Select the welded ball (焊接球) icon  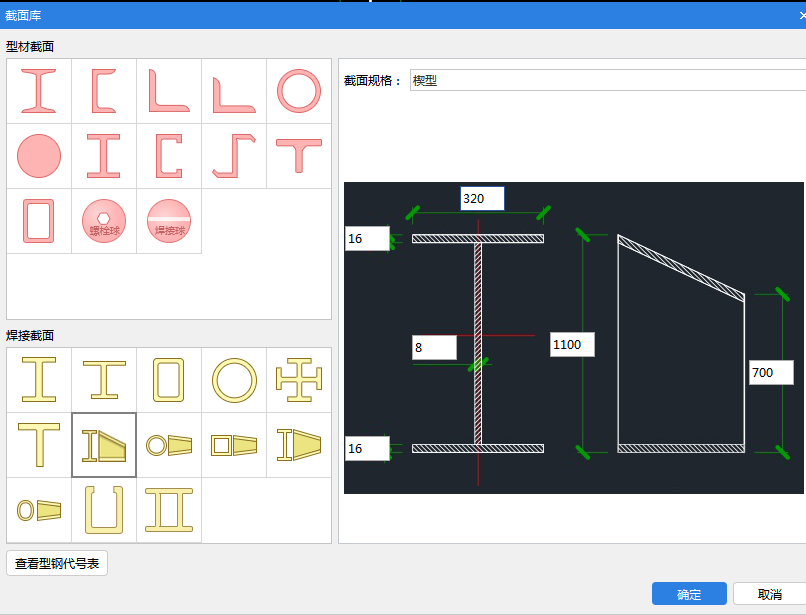[x=169, y=221]
